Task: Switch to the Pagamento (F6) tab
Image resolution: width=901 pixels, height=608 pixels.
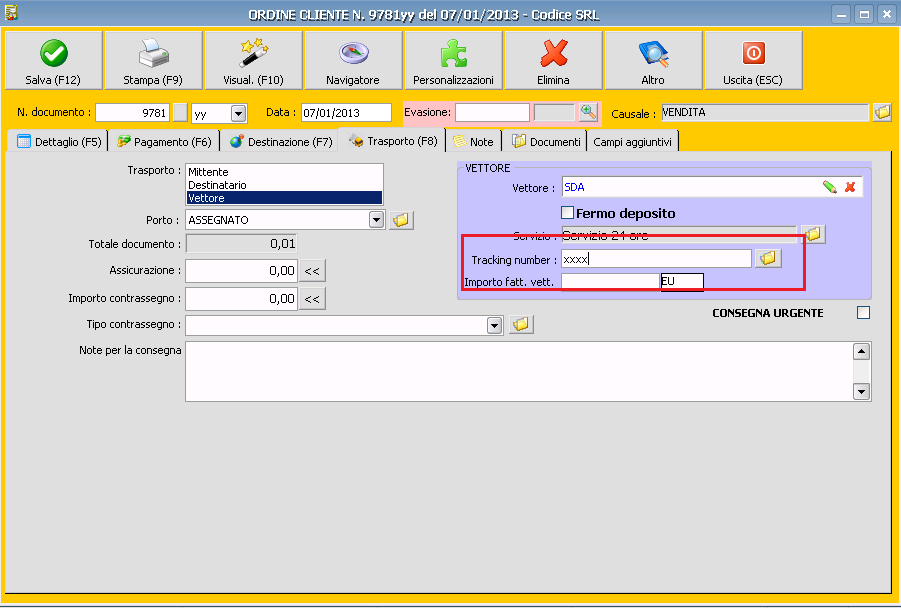Action: (165, 142)
